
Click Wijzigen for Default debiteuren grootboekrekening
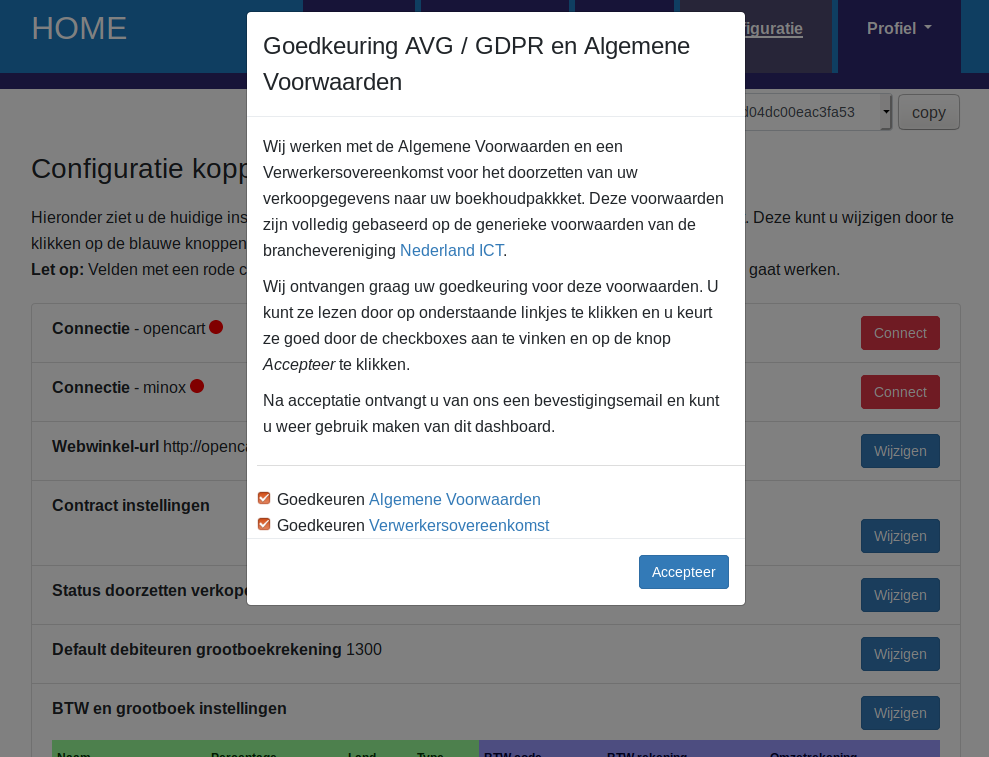click(x=900, y=654)
